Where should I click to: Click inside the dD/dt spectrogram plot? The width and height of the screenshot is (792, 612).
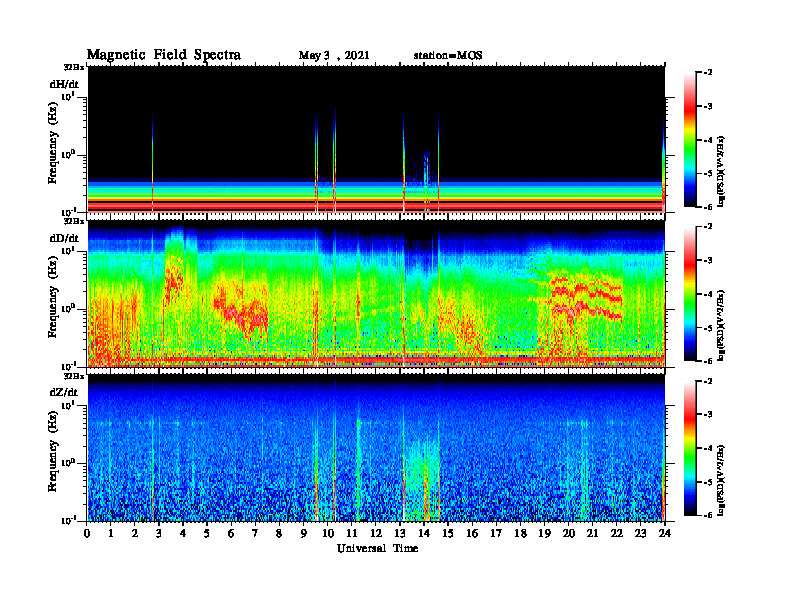point(376,293)
